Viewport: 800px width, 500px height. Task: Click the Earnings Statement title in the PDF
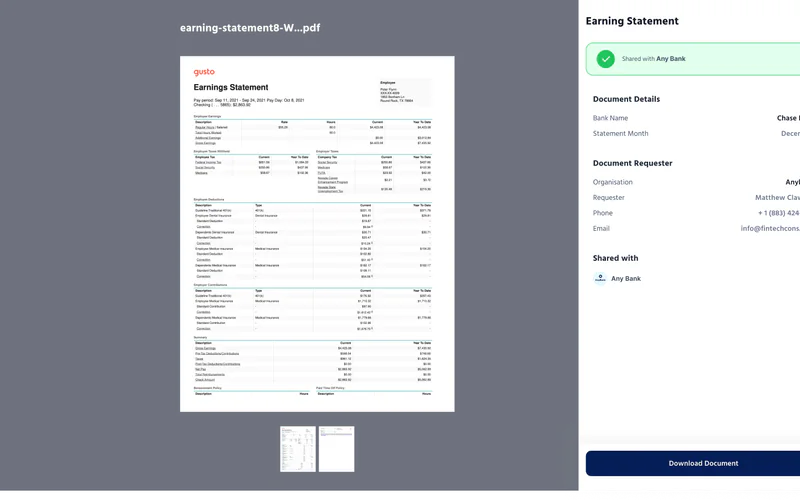tap(231, 87)
